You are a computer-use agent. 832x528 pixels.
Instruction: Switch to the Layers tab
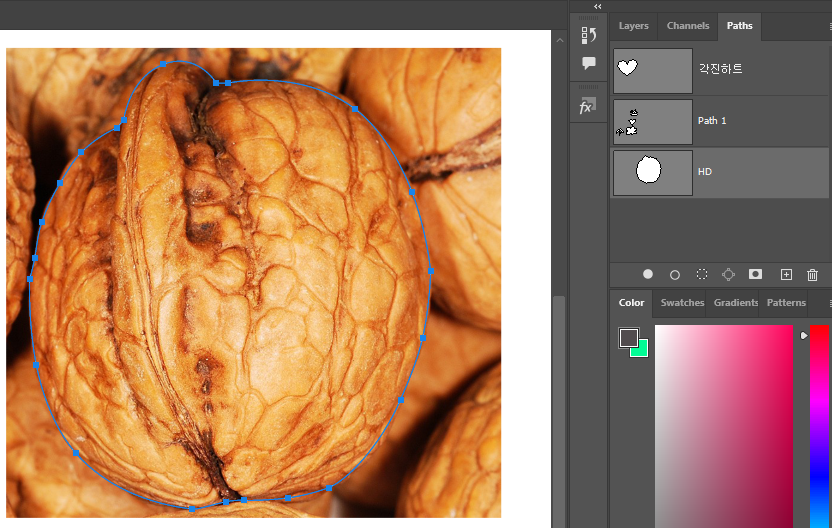(x=634, y=25)
